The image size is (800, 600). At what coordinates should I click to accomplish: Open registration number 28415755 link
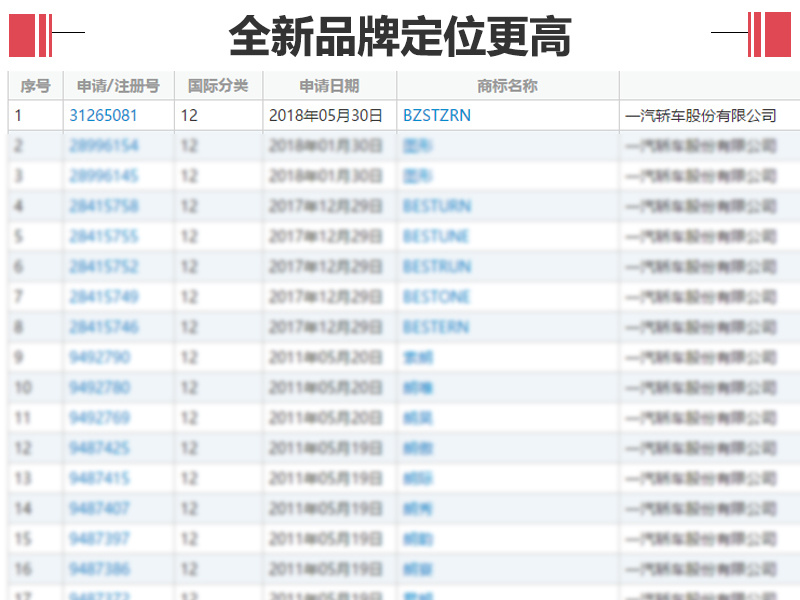click(x=104, y=236)
